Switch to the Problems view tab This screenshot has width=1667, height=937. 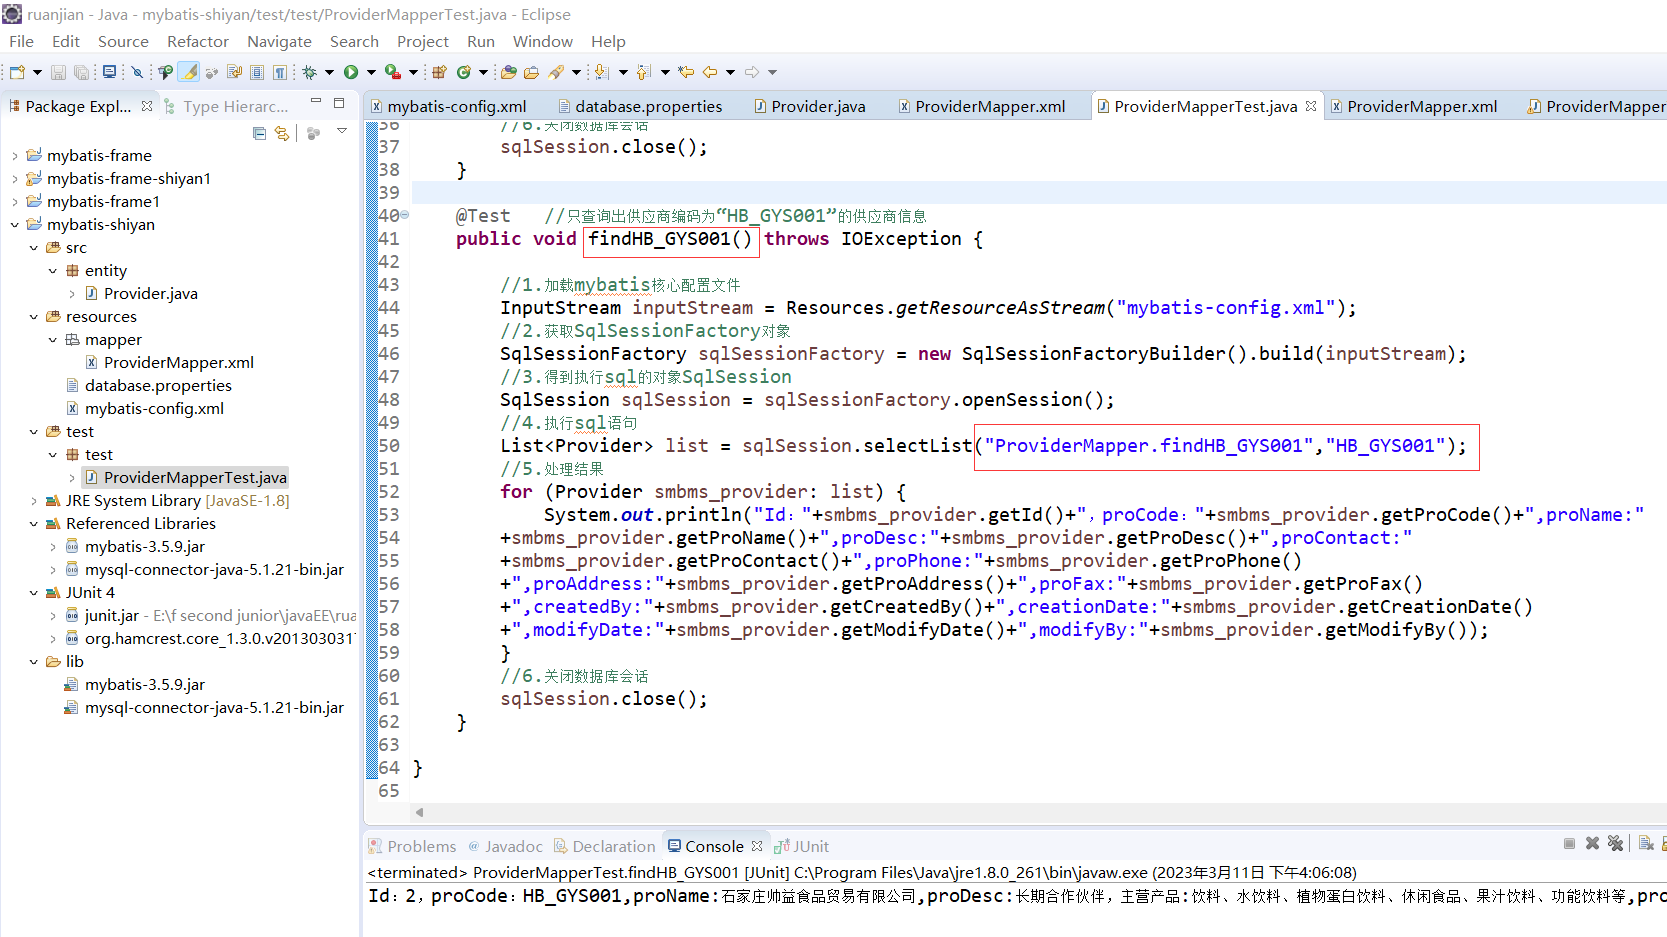click(421, 845)
